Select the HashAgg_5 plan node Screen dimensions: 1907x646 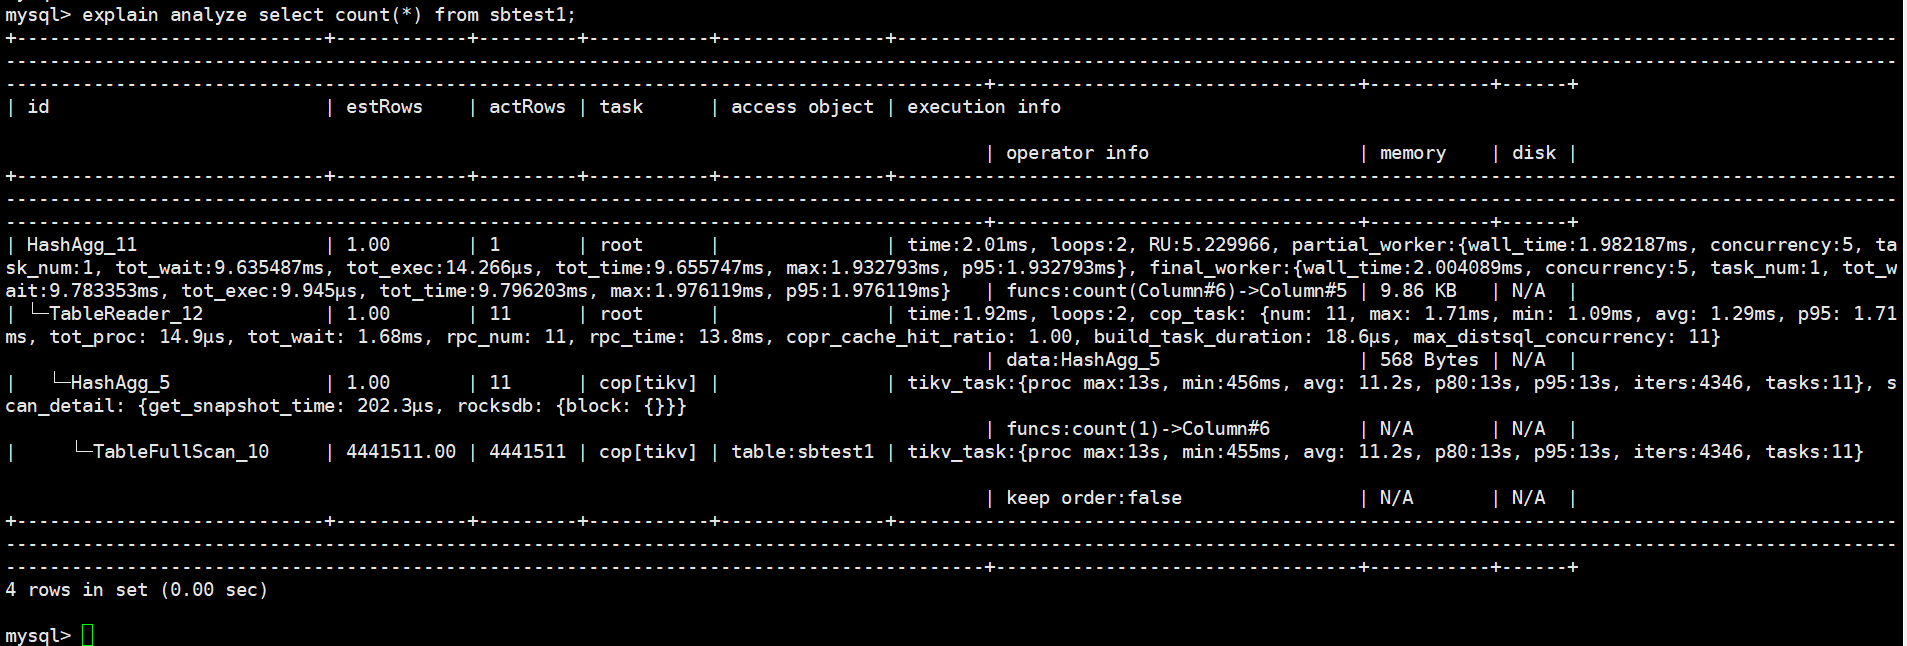120,383
